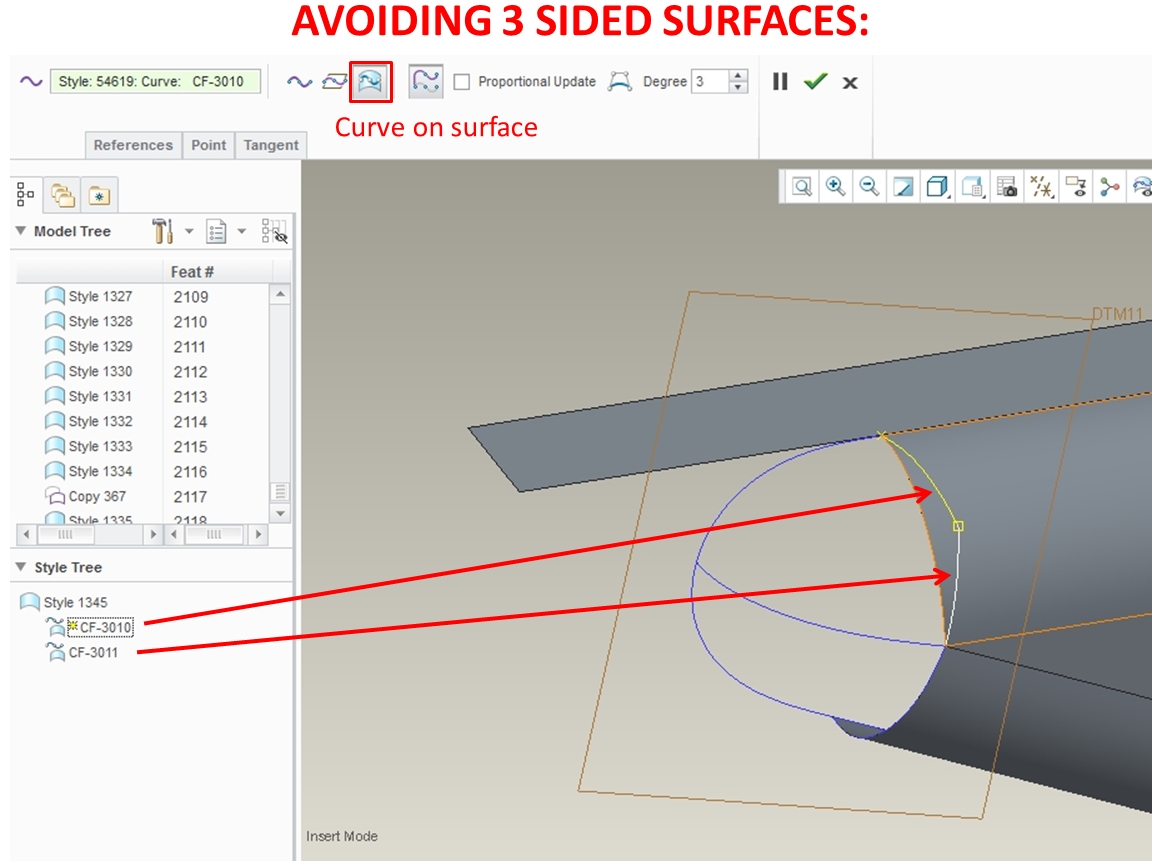Select Style 1331 in the model tree
This screenshot has width=1158, height=867.
pyautogui.click(x=89, y=397)
